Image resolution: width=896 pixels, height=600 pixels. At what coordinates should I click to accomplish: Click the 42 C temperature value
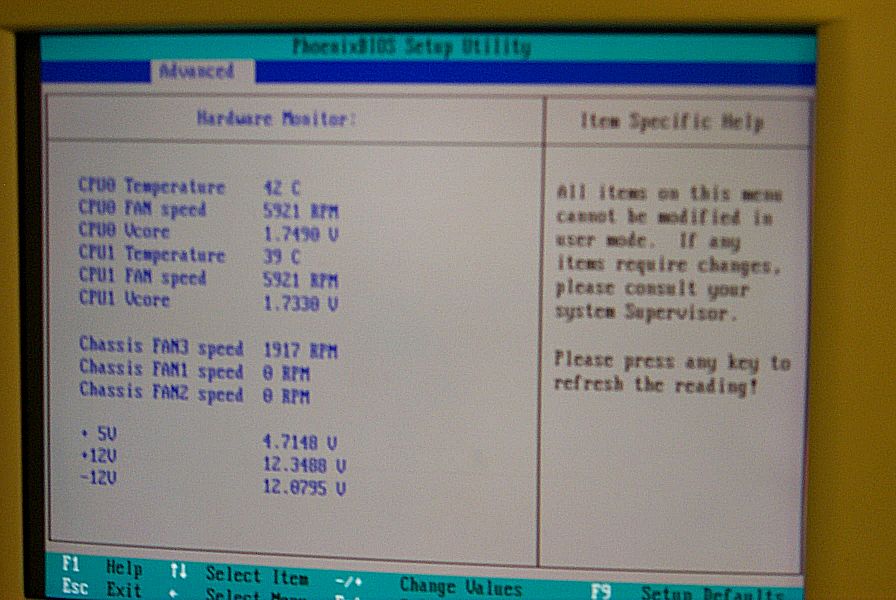coord(281,188)
